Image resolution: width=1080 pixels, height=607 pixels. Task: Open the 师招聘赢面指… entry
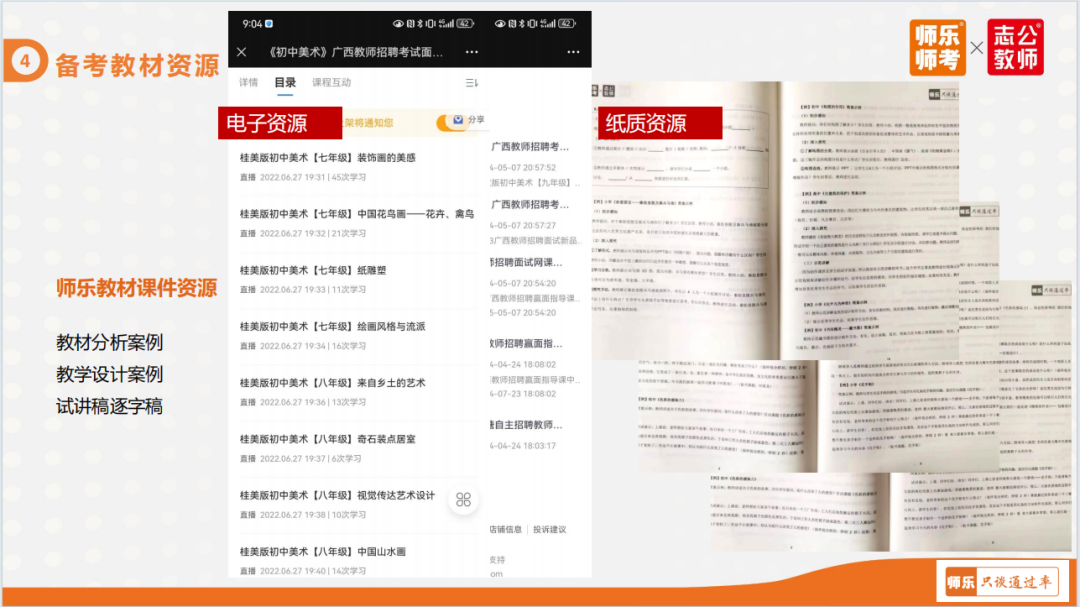point(526,343)
